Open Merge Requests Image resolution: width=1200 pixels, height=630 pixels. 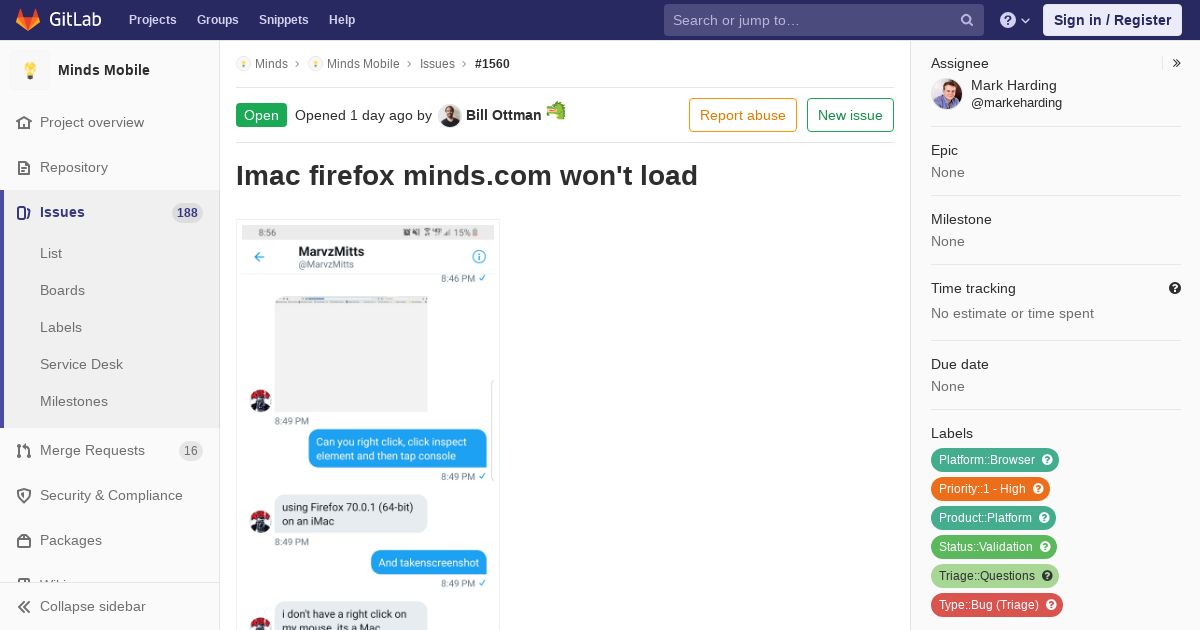click(92, 450)
